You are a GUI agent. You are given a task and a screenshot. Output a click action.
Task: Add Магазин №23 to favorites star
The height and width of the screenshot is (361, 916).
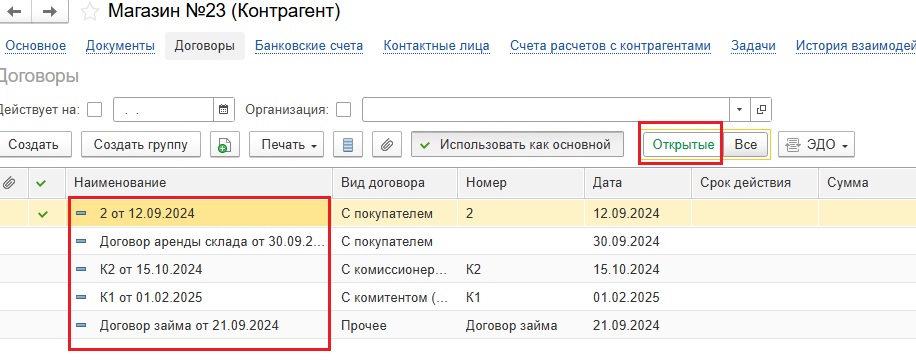point(89,12)
